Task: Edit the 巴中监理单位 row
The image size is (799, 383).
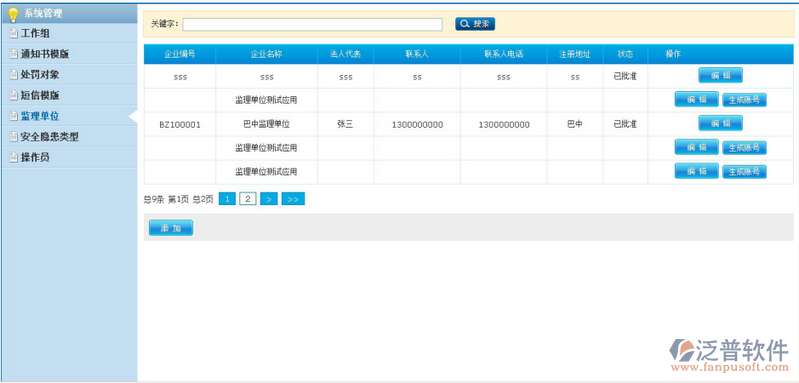Action: click(720, 123)
